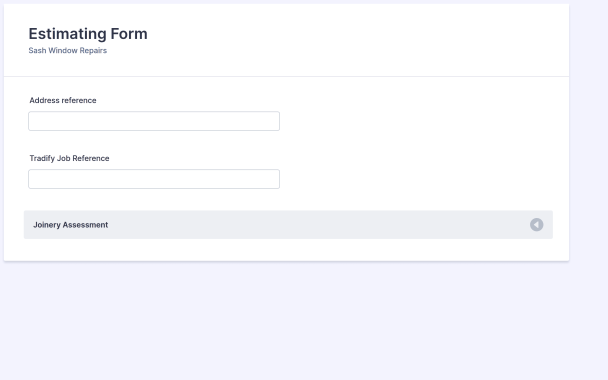Image resolution: width=608 pixels, height=380 pixels.
Task: Show Joinery Assessment contents via round arrow
Action: pos(536,225)
